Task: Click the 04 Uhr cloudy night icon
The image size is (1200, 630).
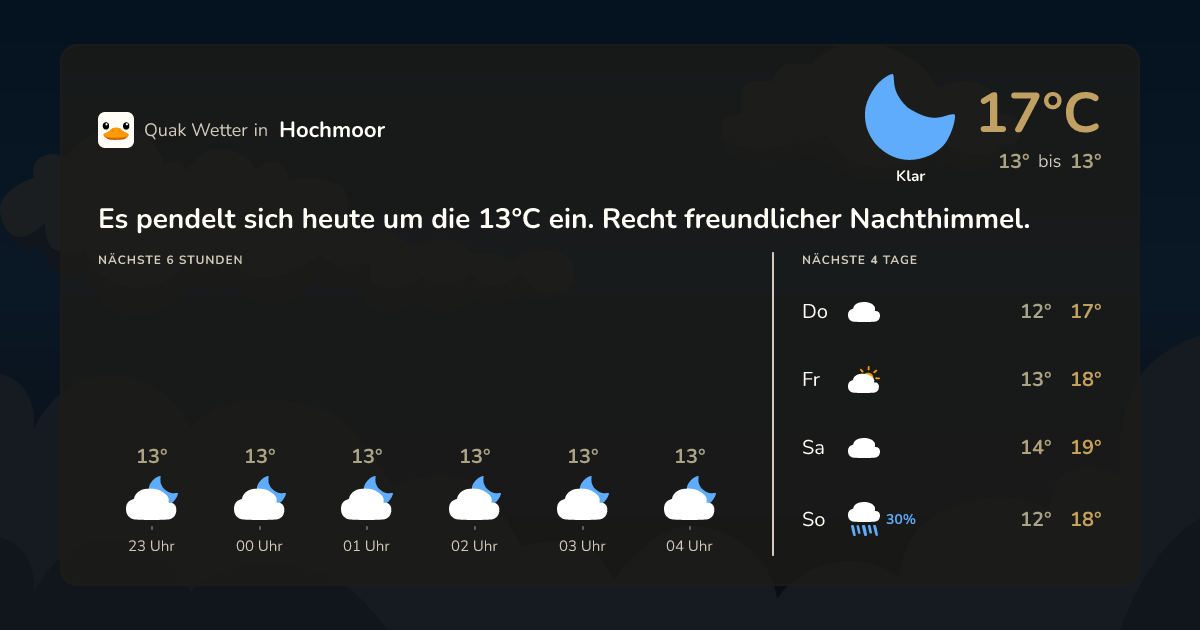Action: point(690,498)
